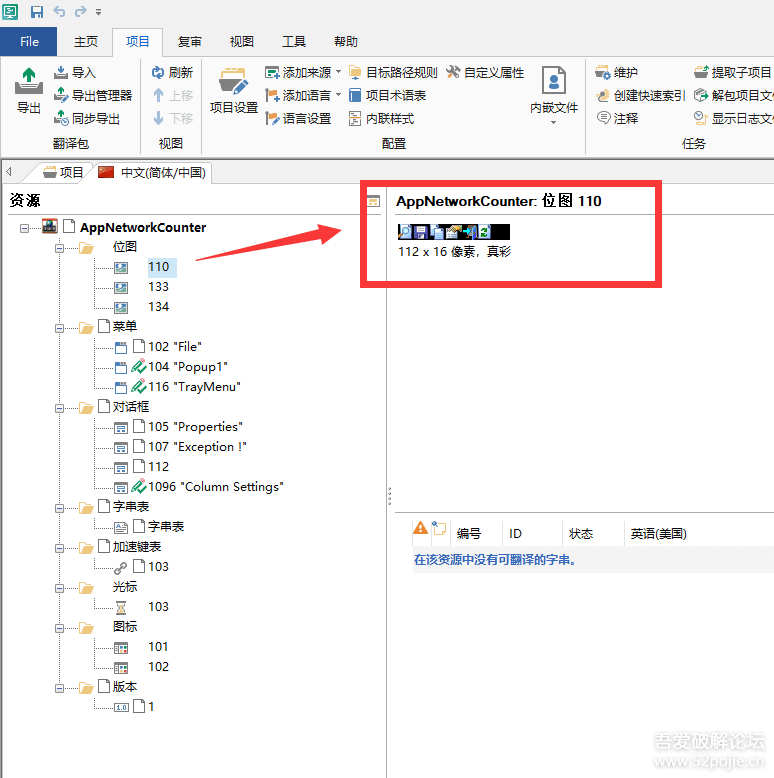The image size is (774, 778).
Task: Select the 项目 document tab
Action: point(63,172)
